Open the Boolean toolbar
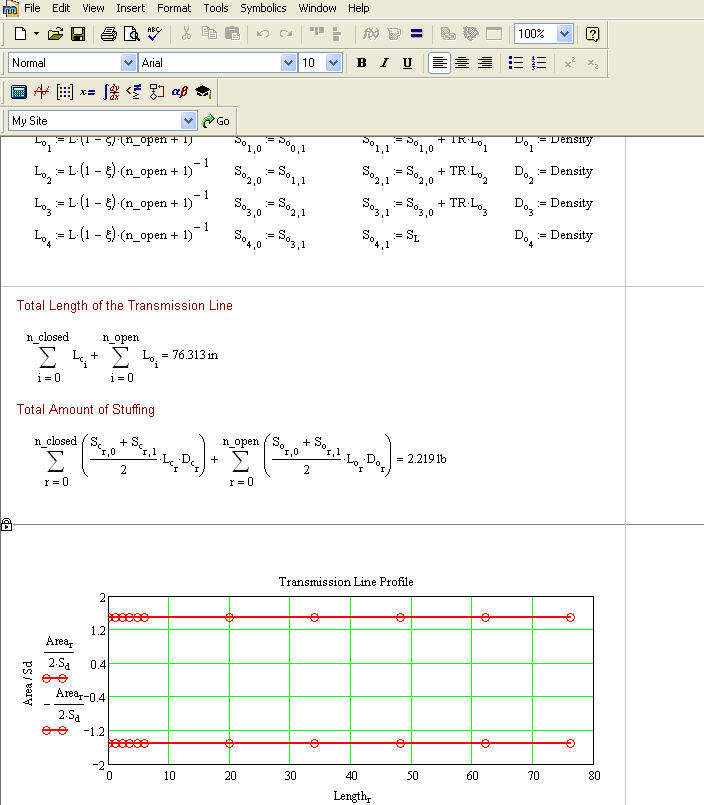Image resolution: width=704 pixels, height=805 pixels. (134, 92)
